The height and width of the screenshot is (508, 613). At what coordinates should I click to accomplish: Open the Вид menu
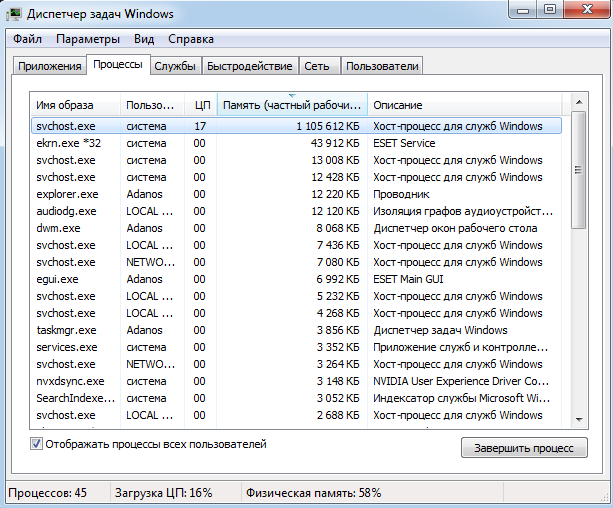[144, 40]
